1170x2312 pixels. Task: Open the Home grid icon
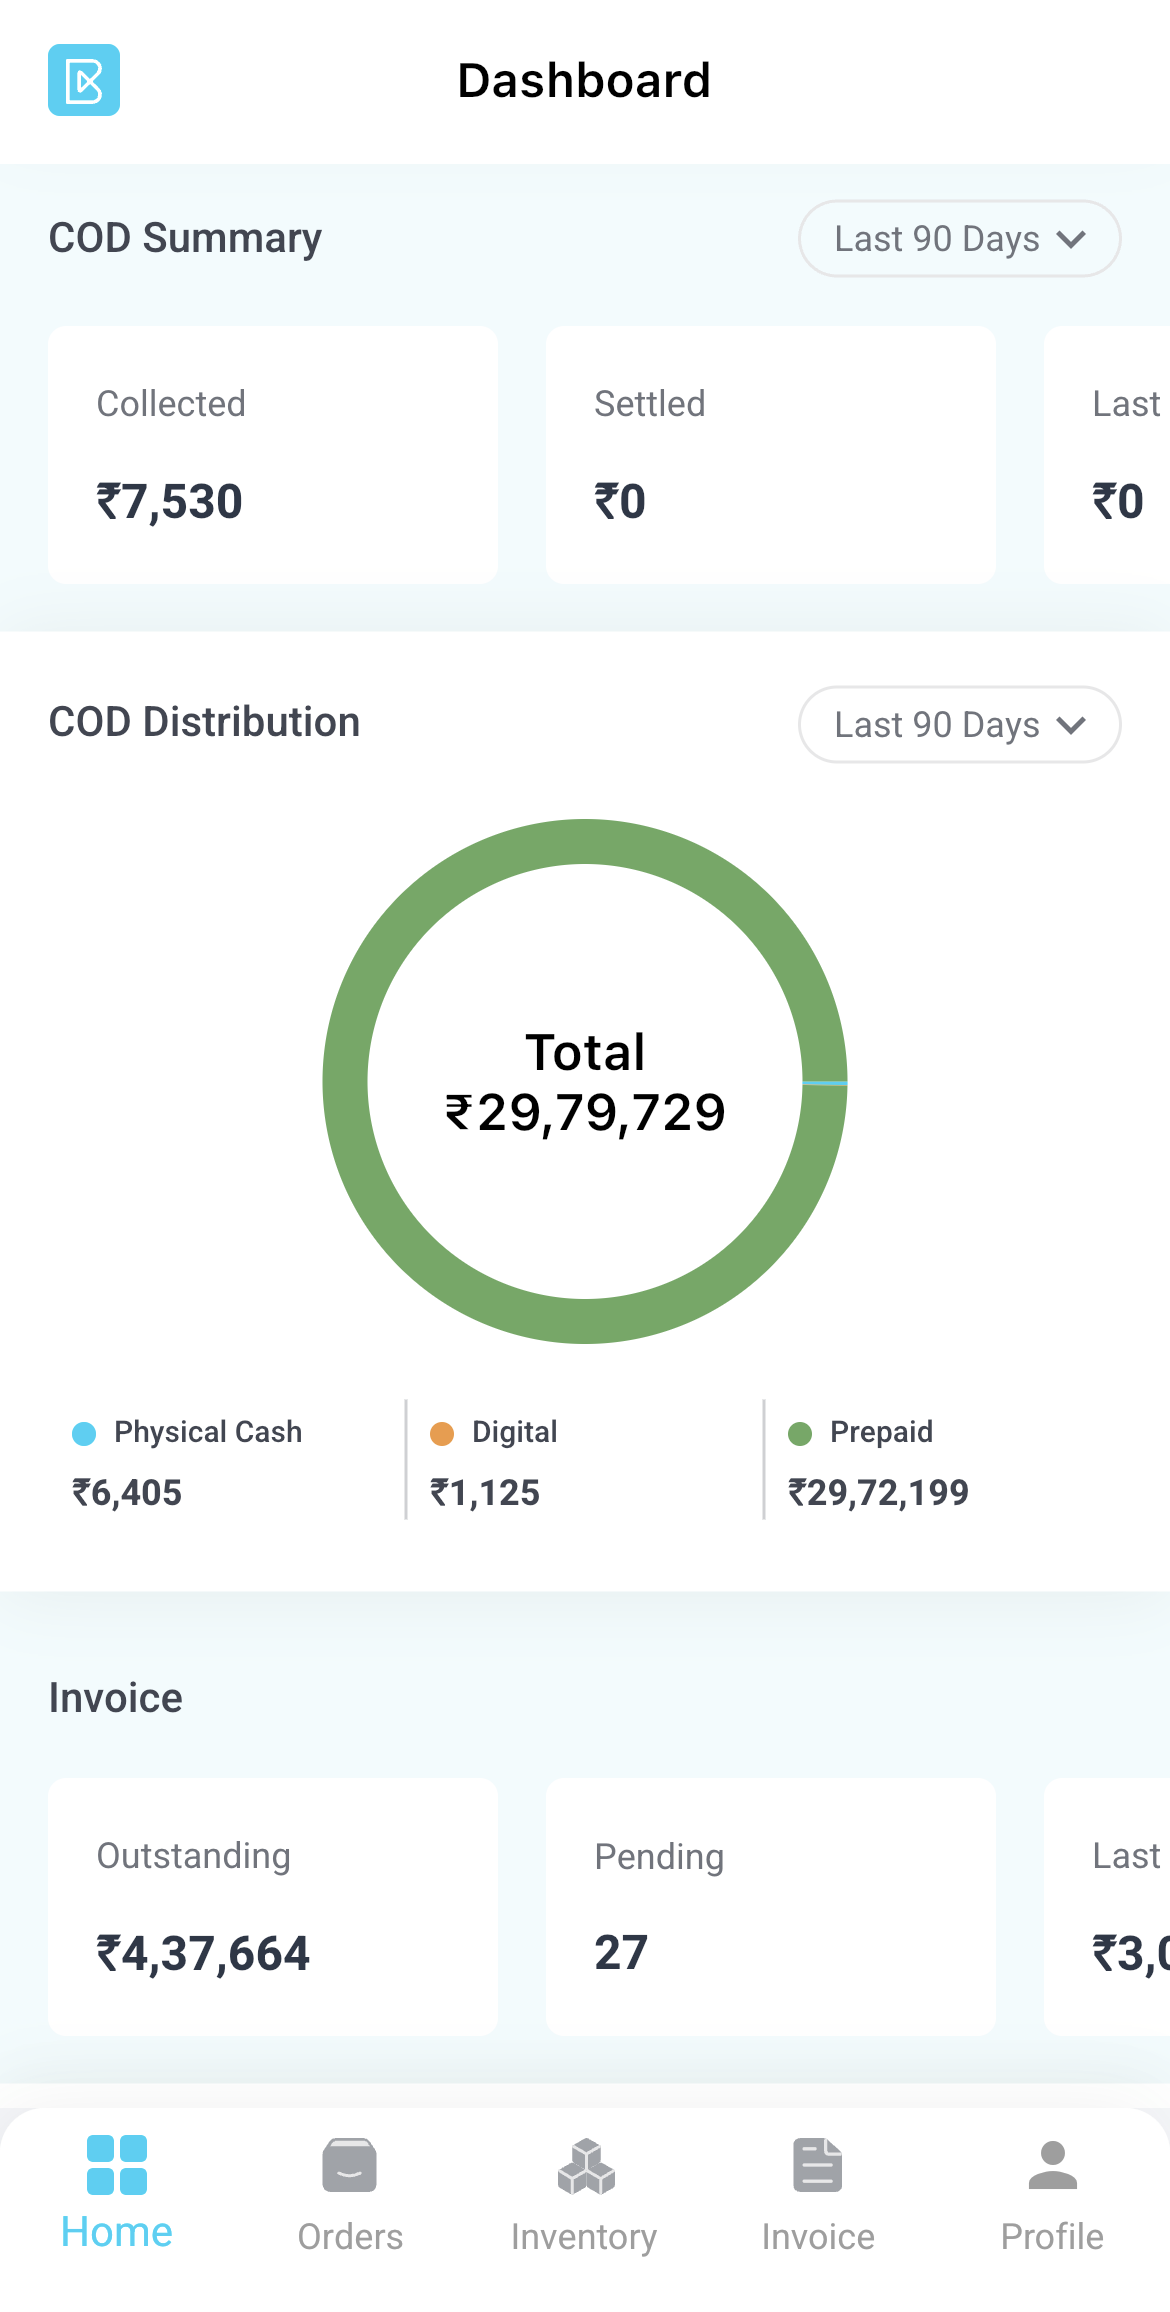[x=117, y=2165]
